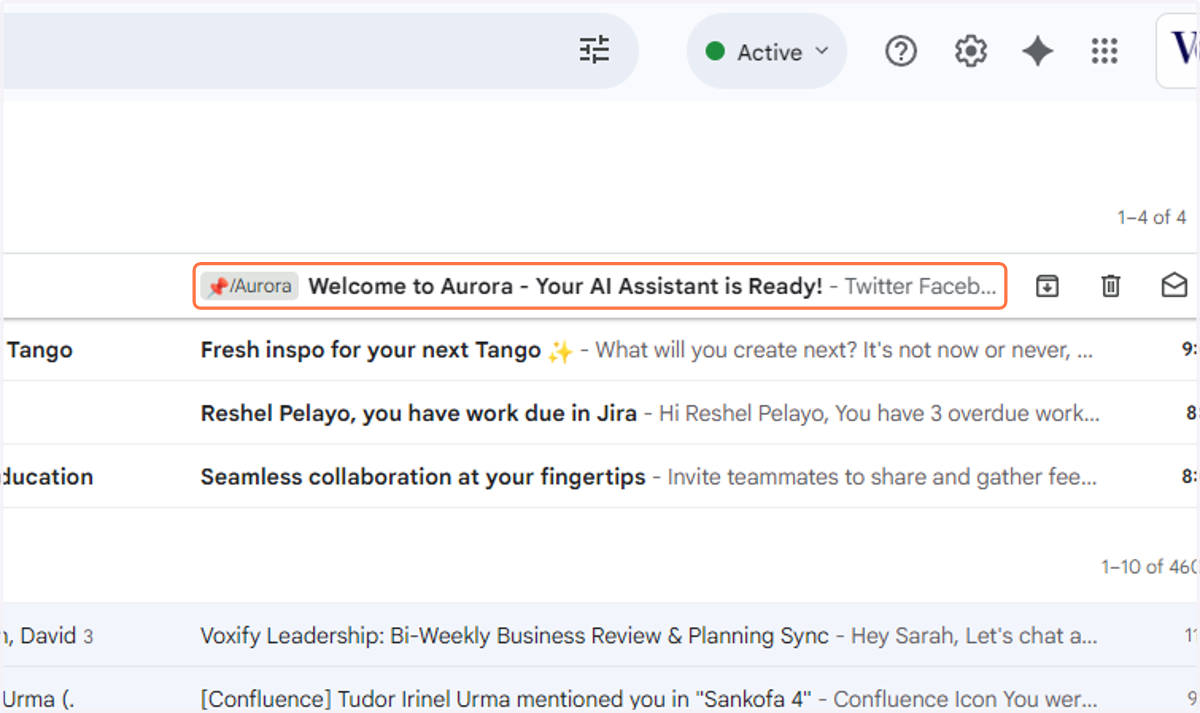1200x713 pixels.
Task: Open the Gemini sparkle icon
Action: [x=1037, y=51]
